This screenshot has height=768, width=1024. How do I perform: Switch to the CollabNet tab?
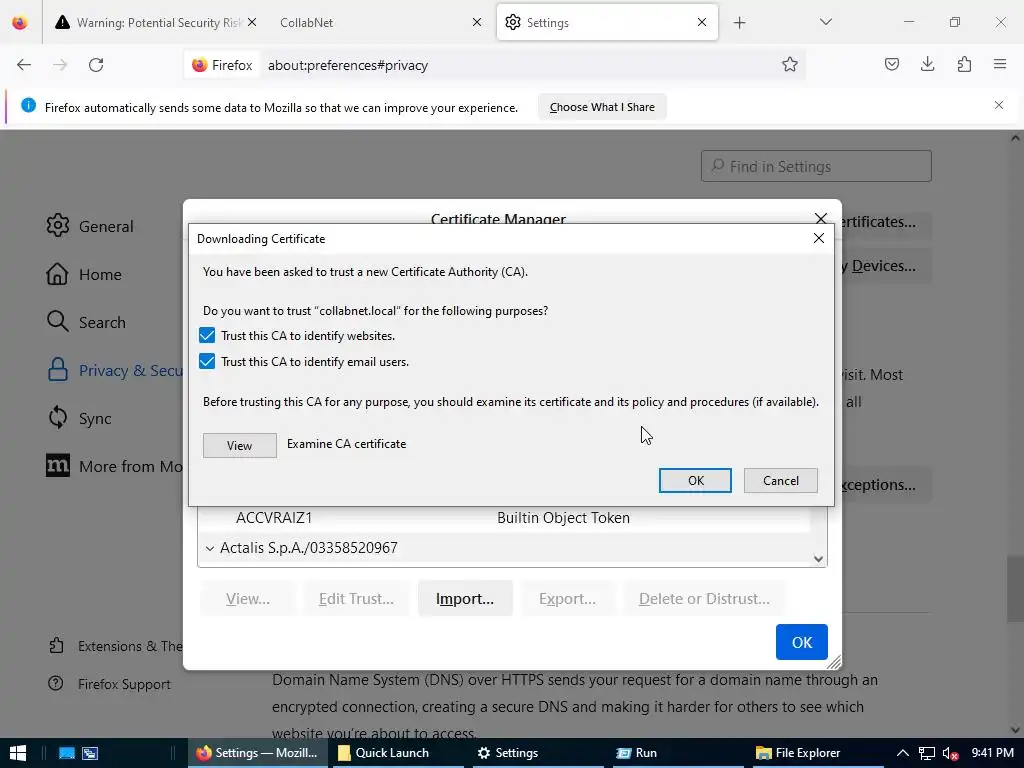[379, 22]
